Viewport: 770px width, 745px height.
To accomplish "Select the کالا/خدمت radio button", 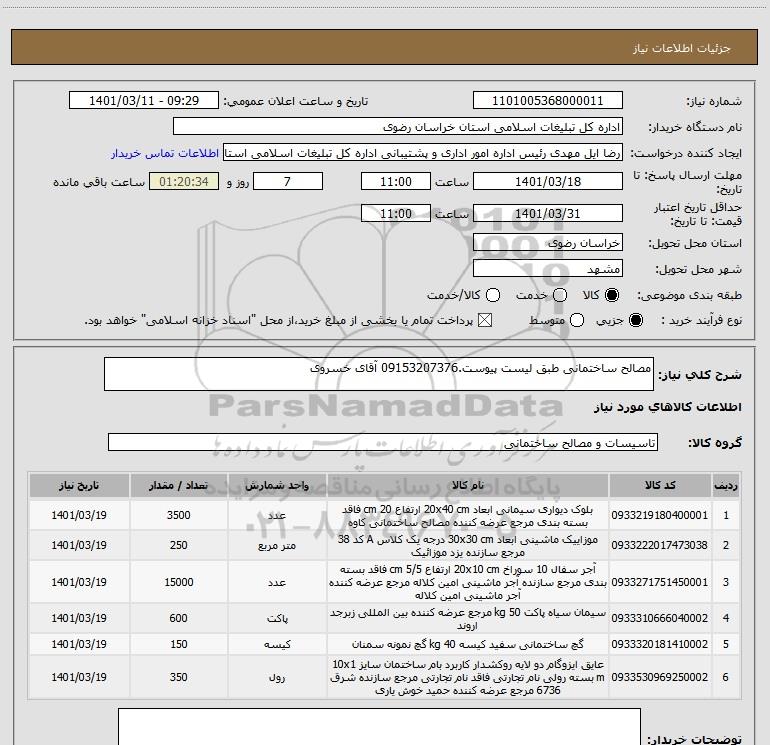I will [x=493, y=295].
